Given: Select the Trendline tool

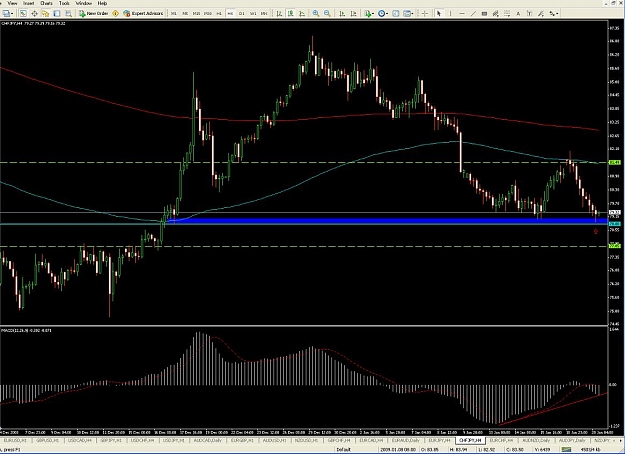Looking at the screenshot, I should click(473, 14).
